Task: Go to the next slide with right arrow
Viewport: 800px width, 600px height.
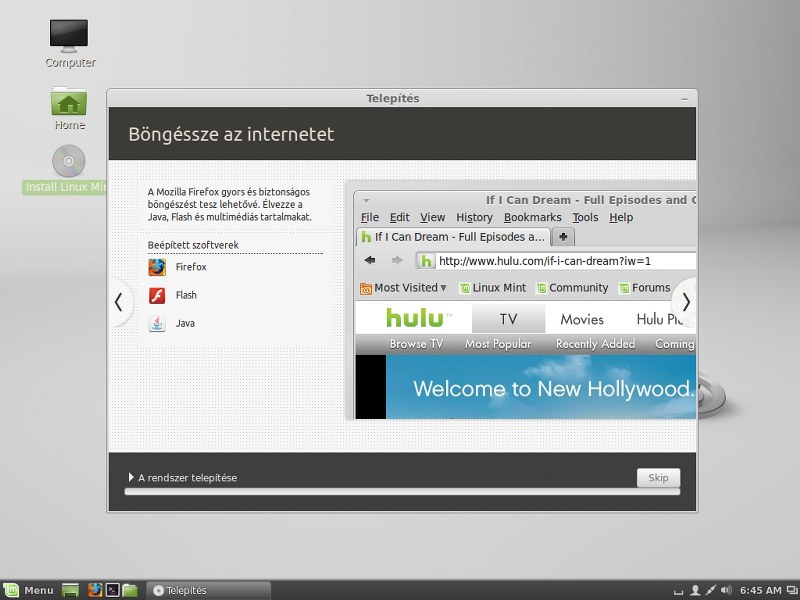Action: click(686, 302)
